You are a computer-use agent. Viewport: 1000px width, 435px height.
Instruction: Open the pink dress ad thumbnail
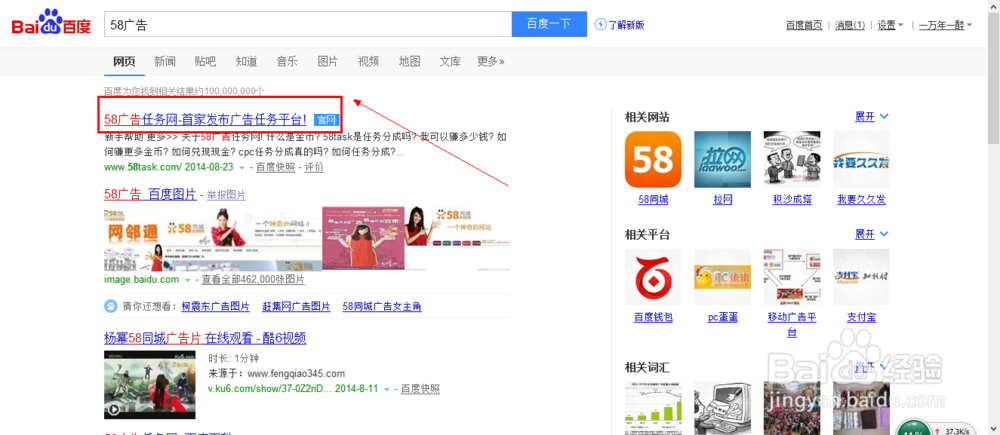click(x=364, y=239)
